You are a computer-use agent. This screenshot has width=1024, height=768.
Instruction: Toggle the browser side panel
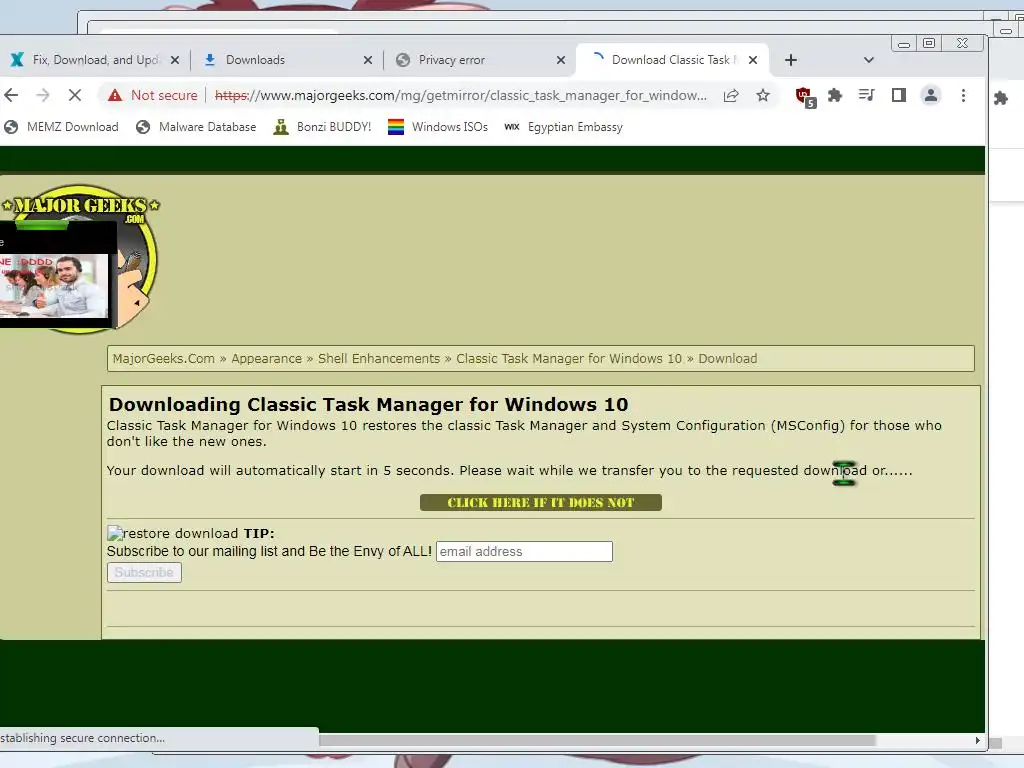pos(899,95)
